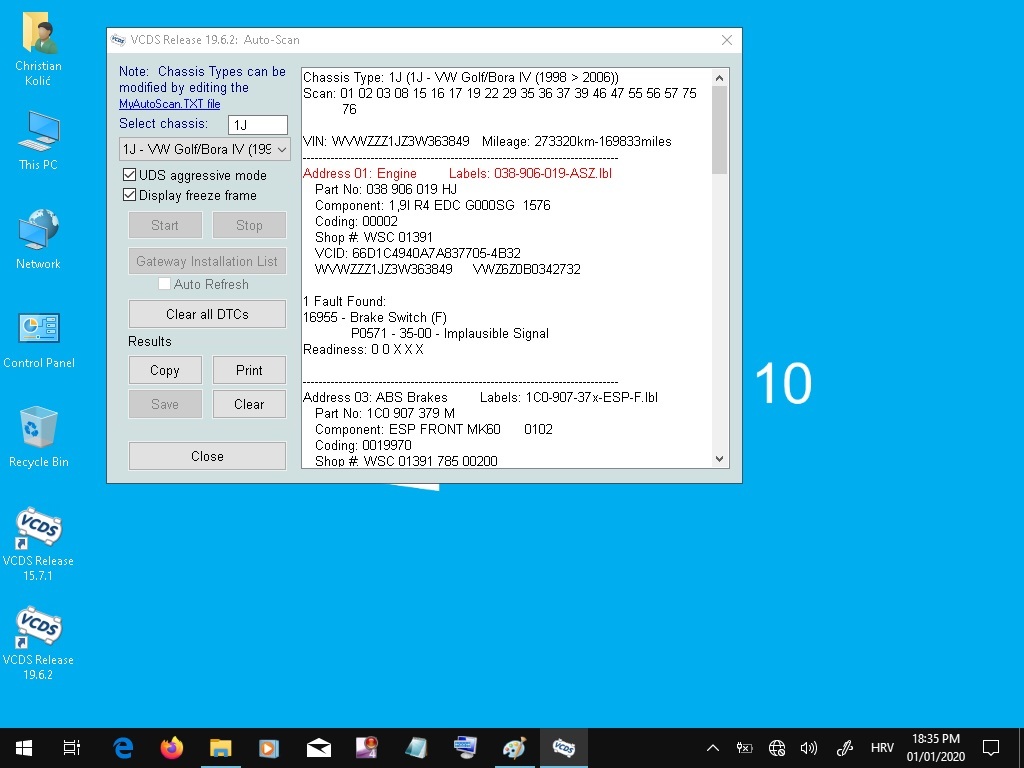Launch VCDS Release 15.7.1 shortcut

[39, 543]
